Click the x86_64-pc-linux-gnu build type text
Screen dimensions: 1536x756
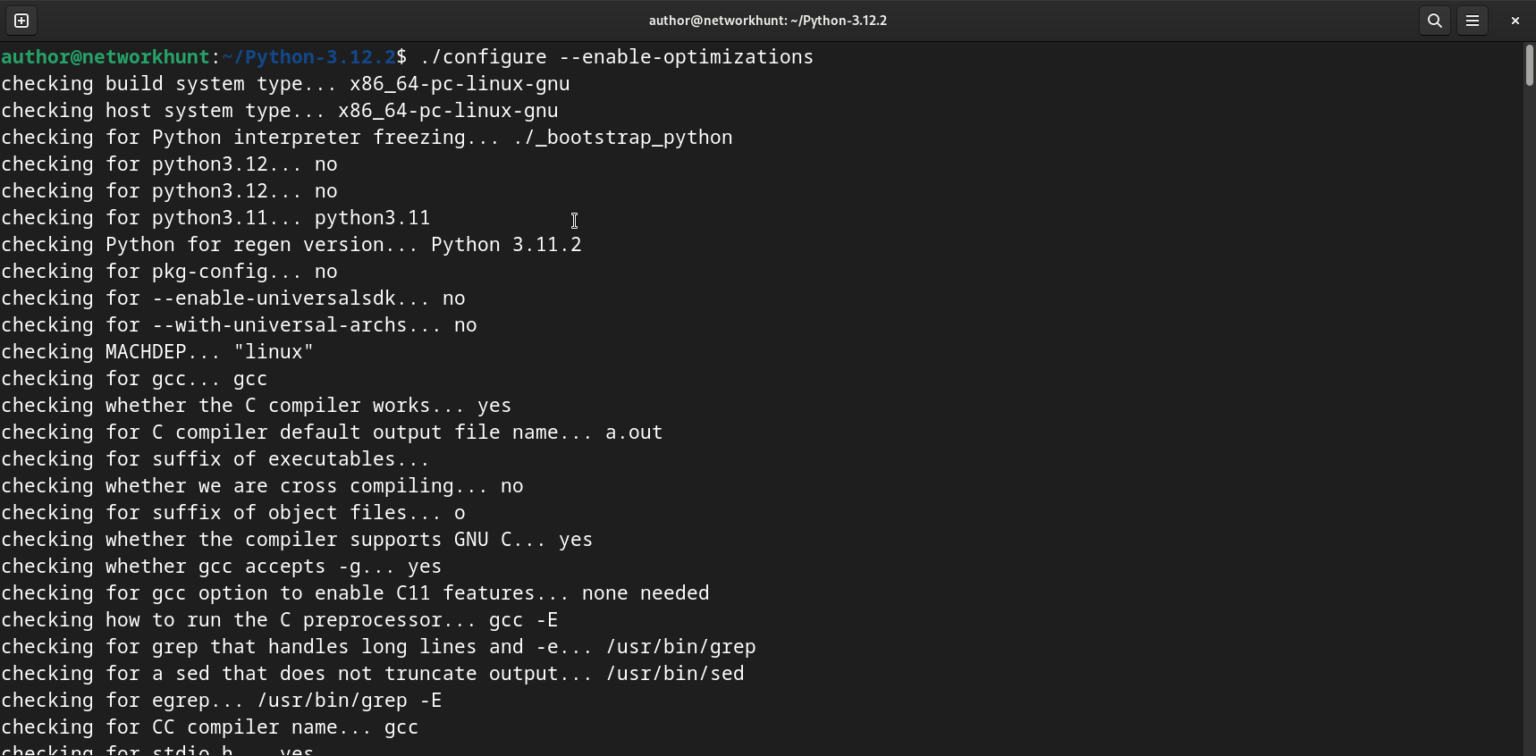[460, 83]
